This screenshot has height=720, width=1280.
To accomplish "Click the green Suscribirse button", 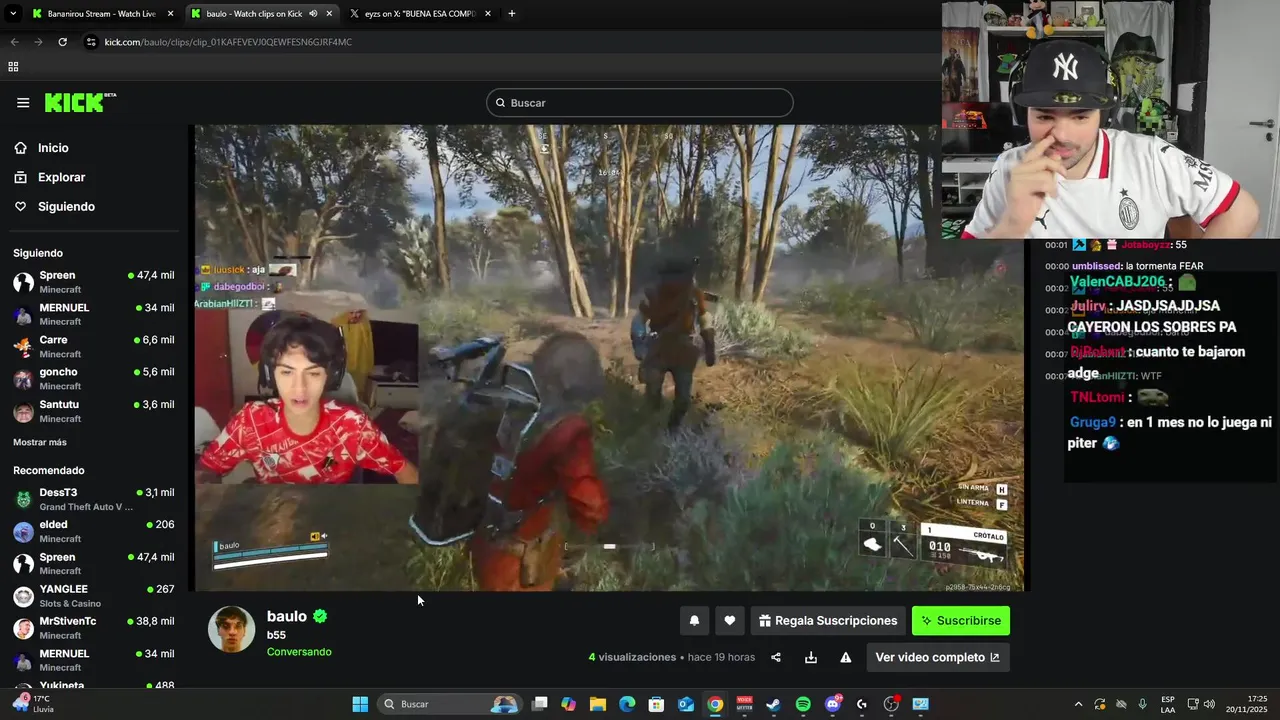I will click(961, 621).
